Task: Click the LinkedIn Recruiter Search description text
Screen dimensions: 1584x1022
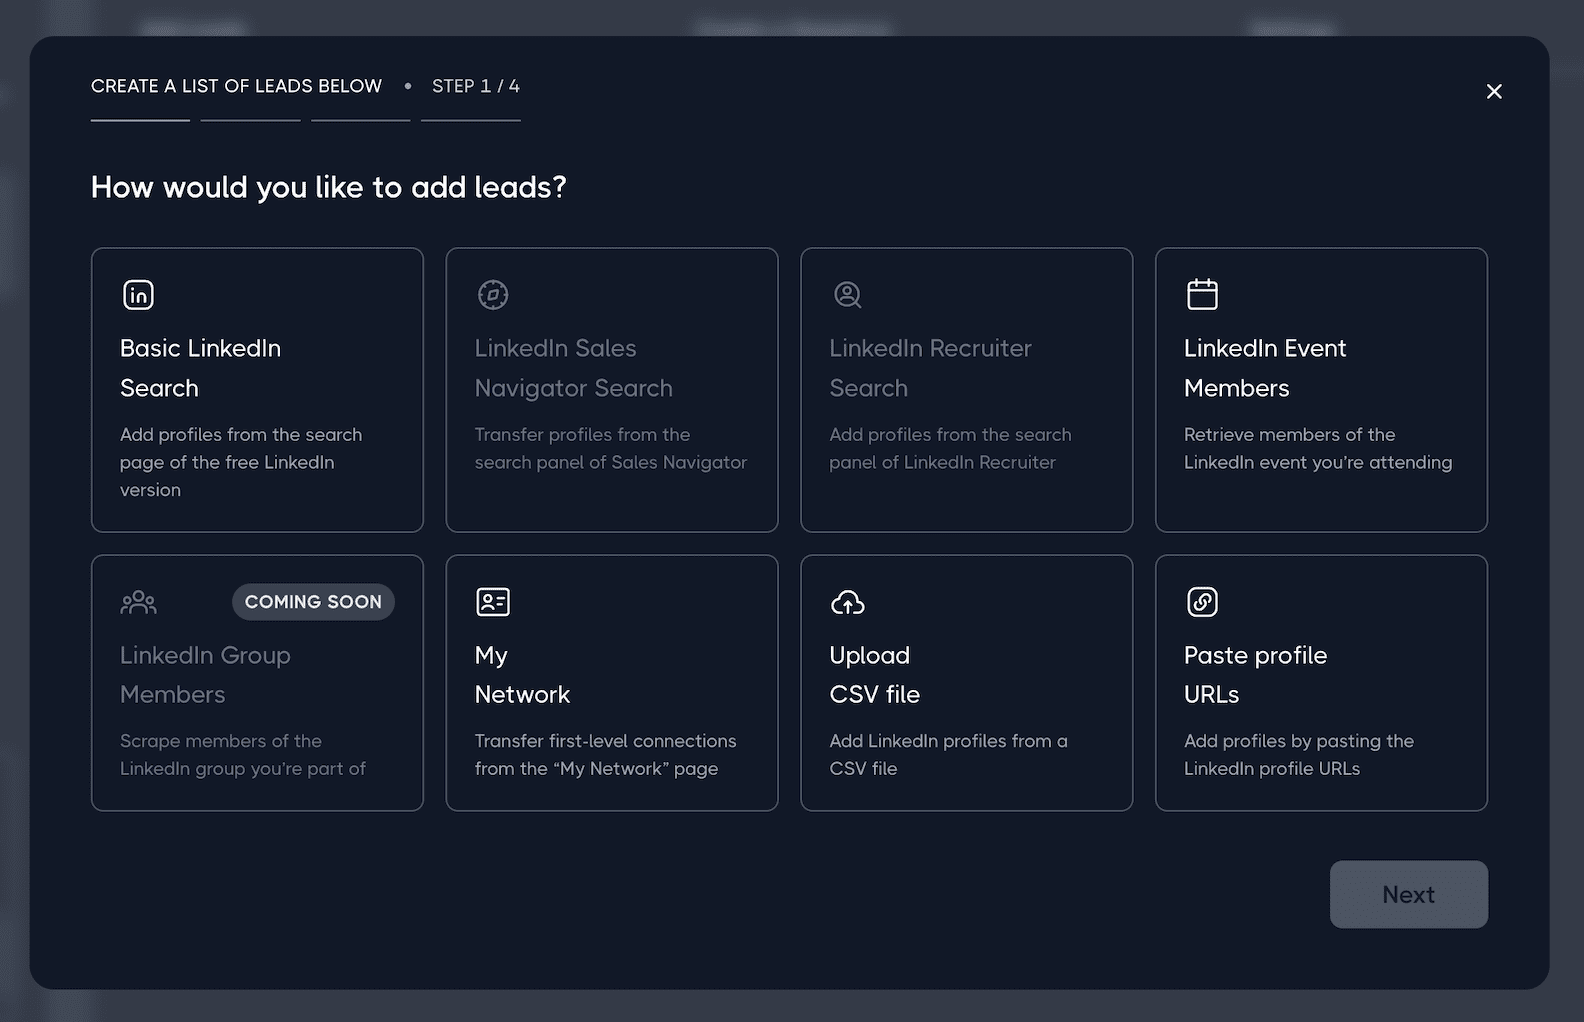Action: pos(949,449)
